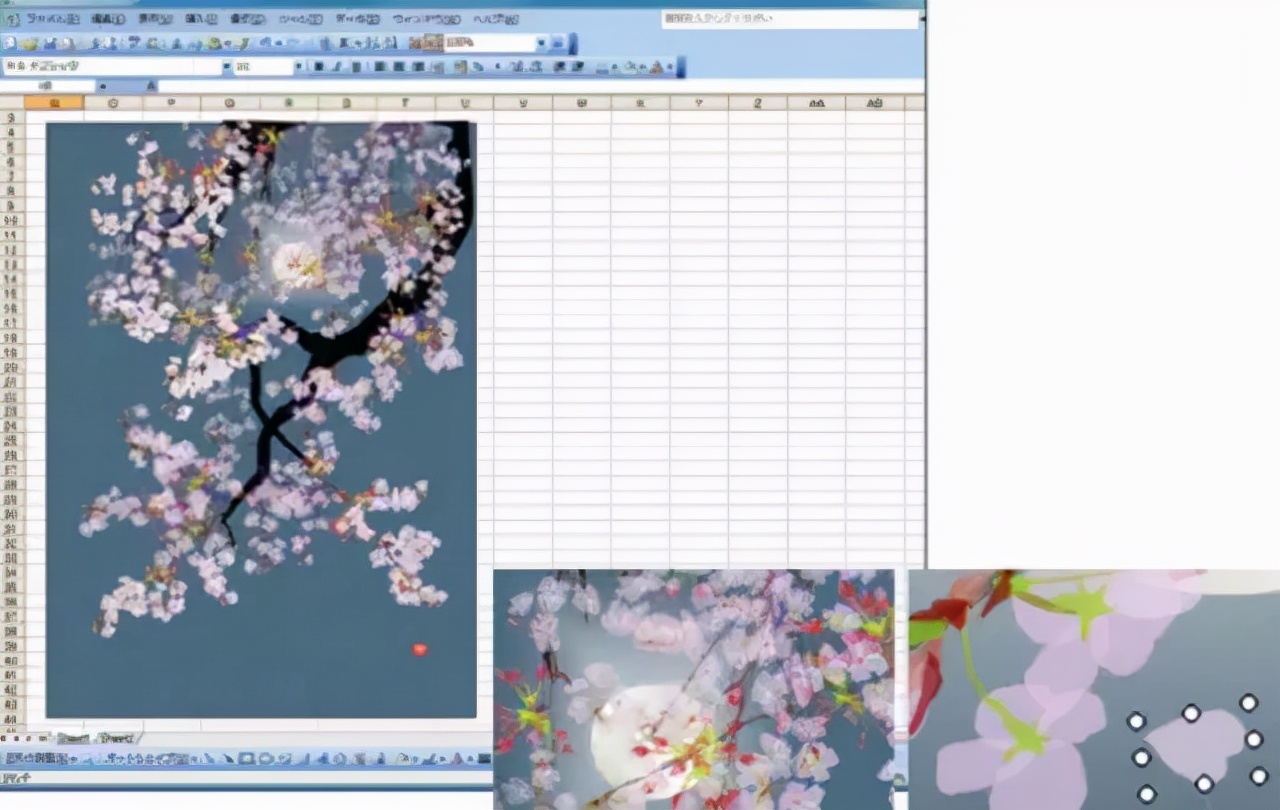Click Line Style icon on drawing toolbar
Viewport: 1280px width, 810px height.
[484, 758]
